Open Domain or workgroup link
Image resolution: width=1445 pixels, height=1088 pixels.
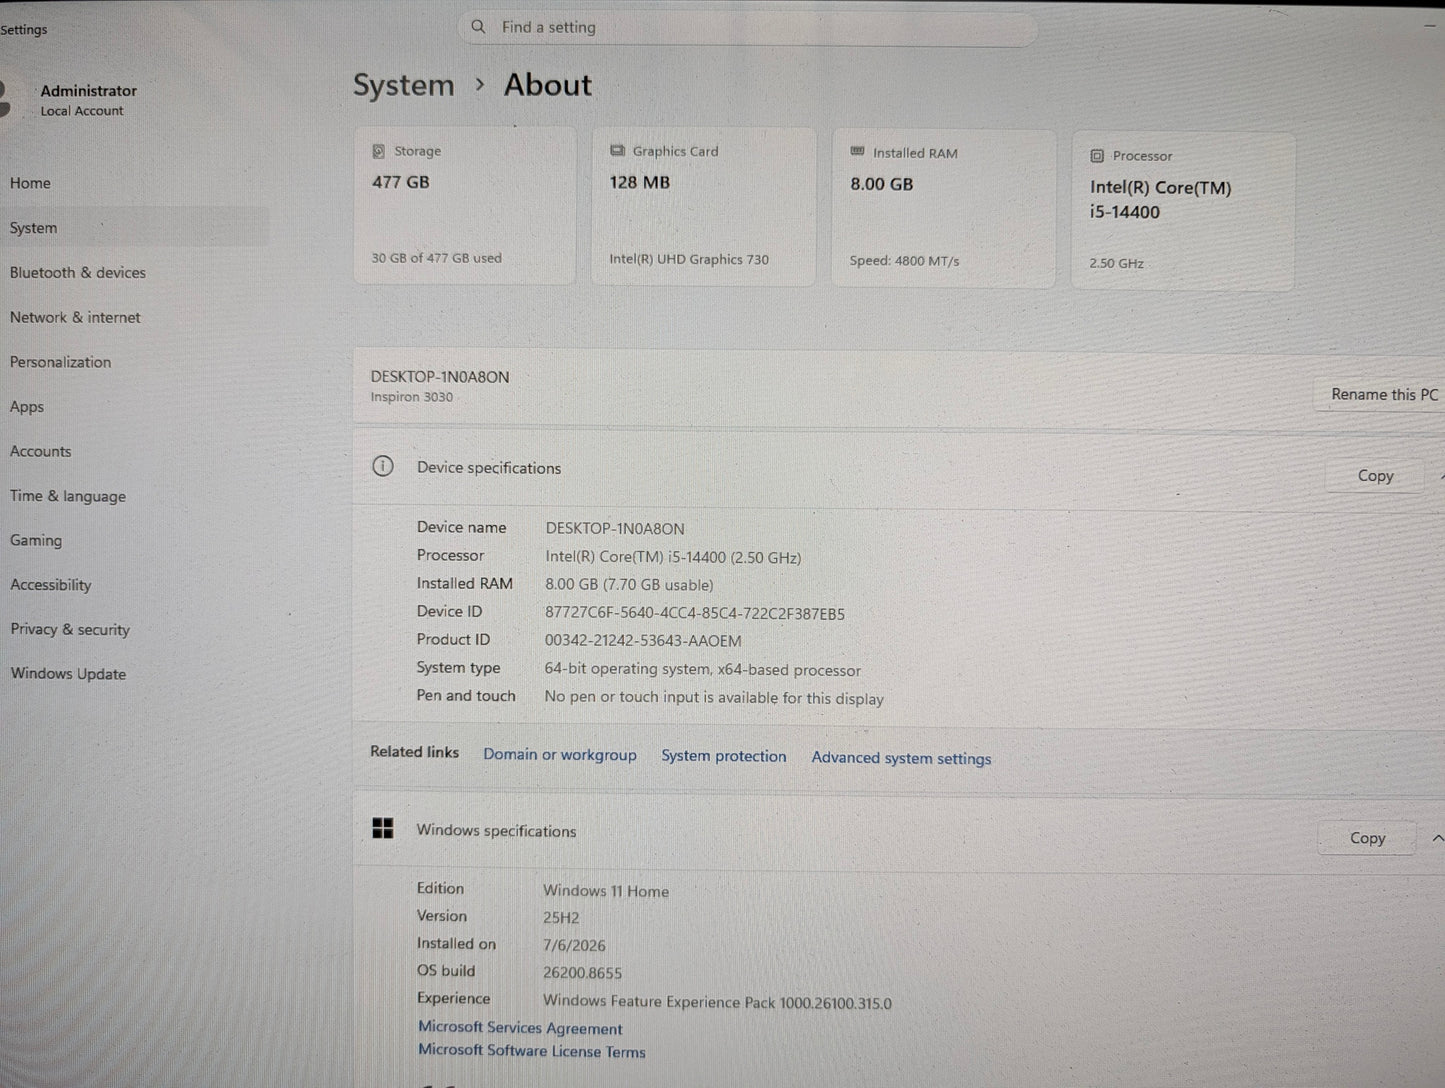(x=560, y=755)
